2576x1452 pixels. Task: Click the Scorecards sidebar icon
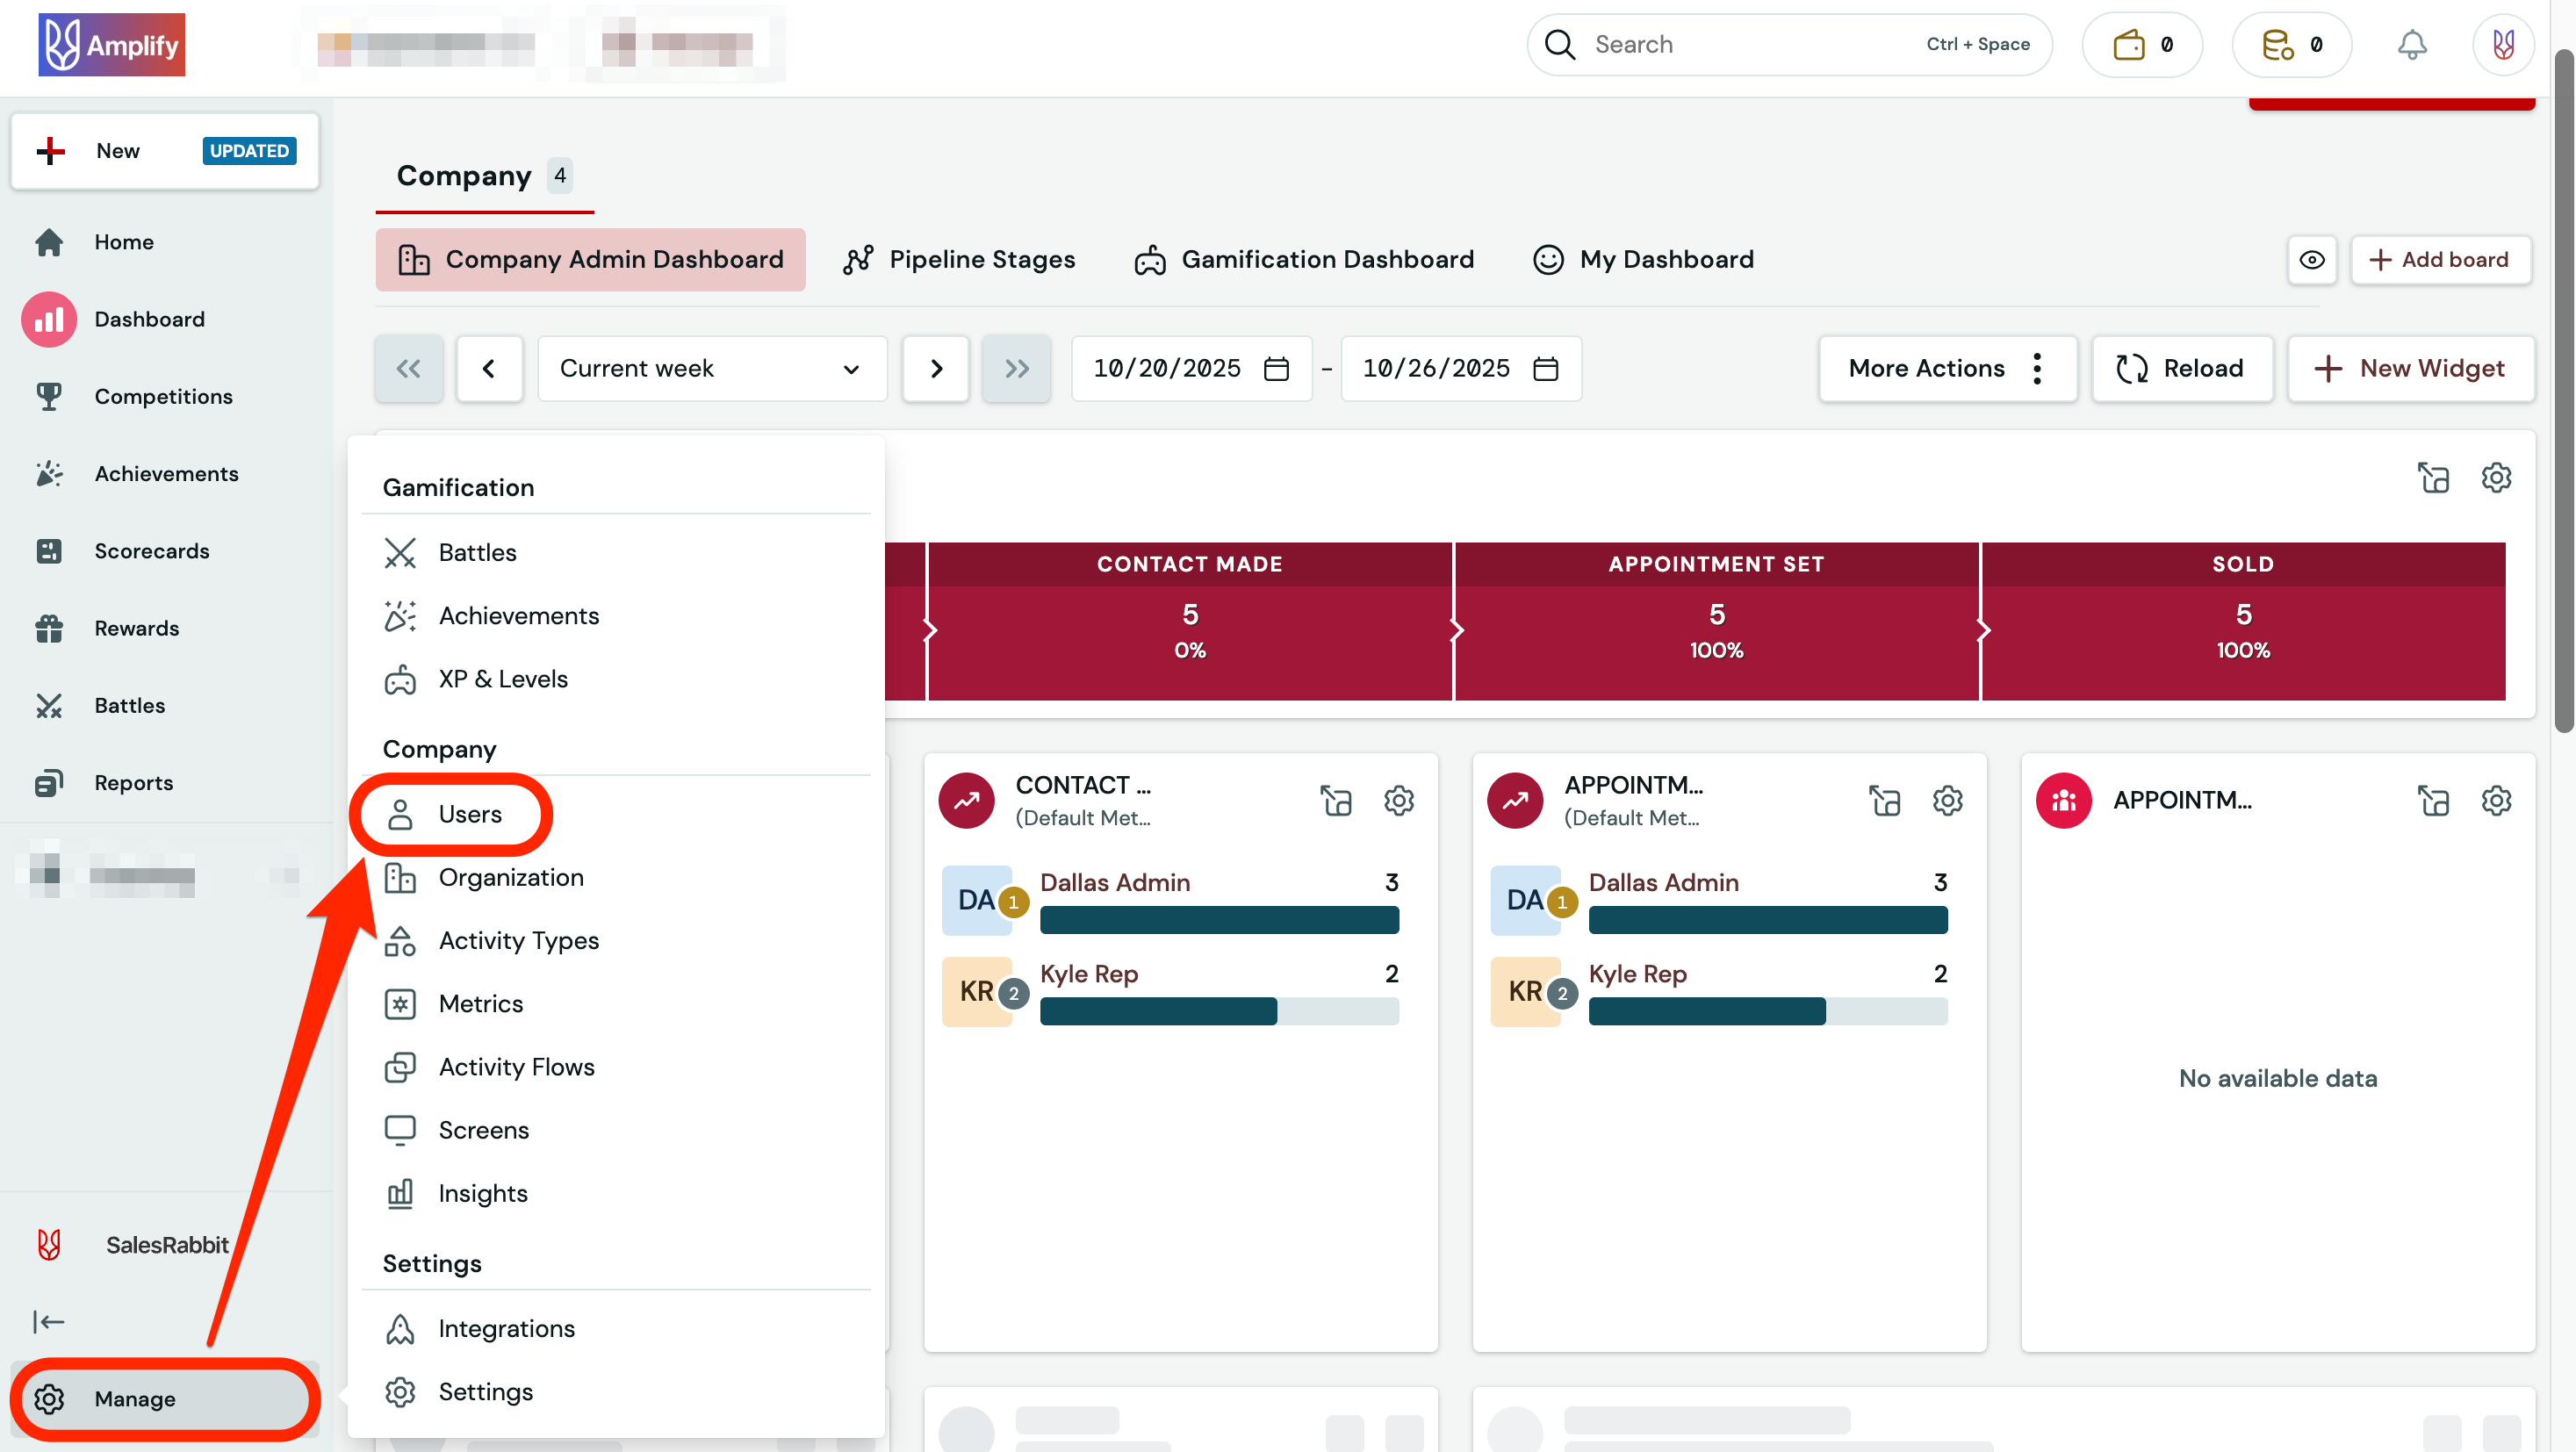[x=48, y=551]
